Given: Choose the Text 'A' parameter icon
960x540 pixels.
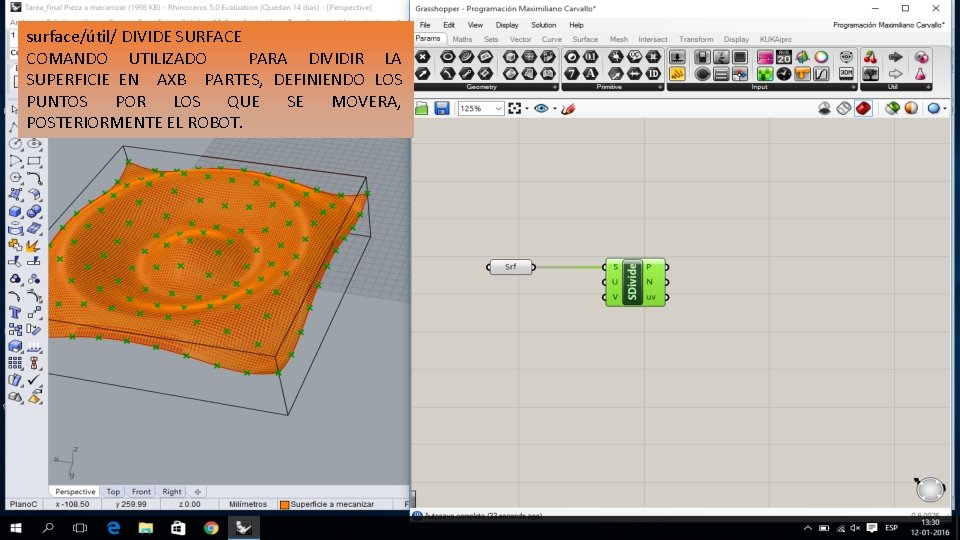Looking at the screenshot, I should pyautogui.click(x=590, y=74).
